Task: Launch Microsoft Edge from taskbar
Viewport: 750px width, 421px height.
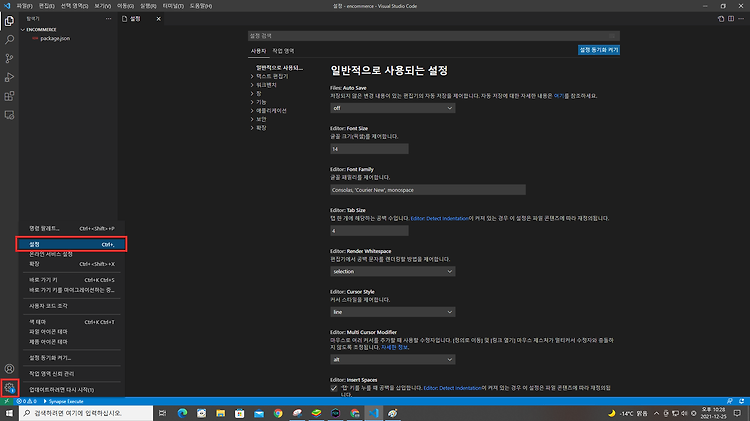Action: 182,413
